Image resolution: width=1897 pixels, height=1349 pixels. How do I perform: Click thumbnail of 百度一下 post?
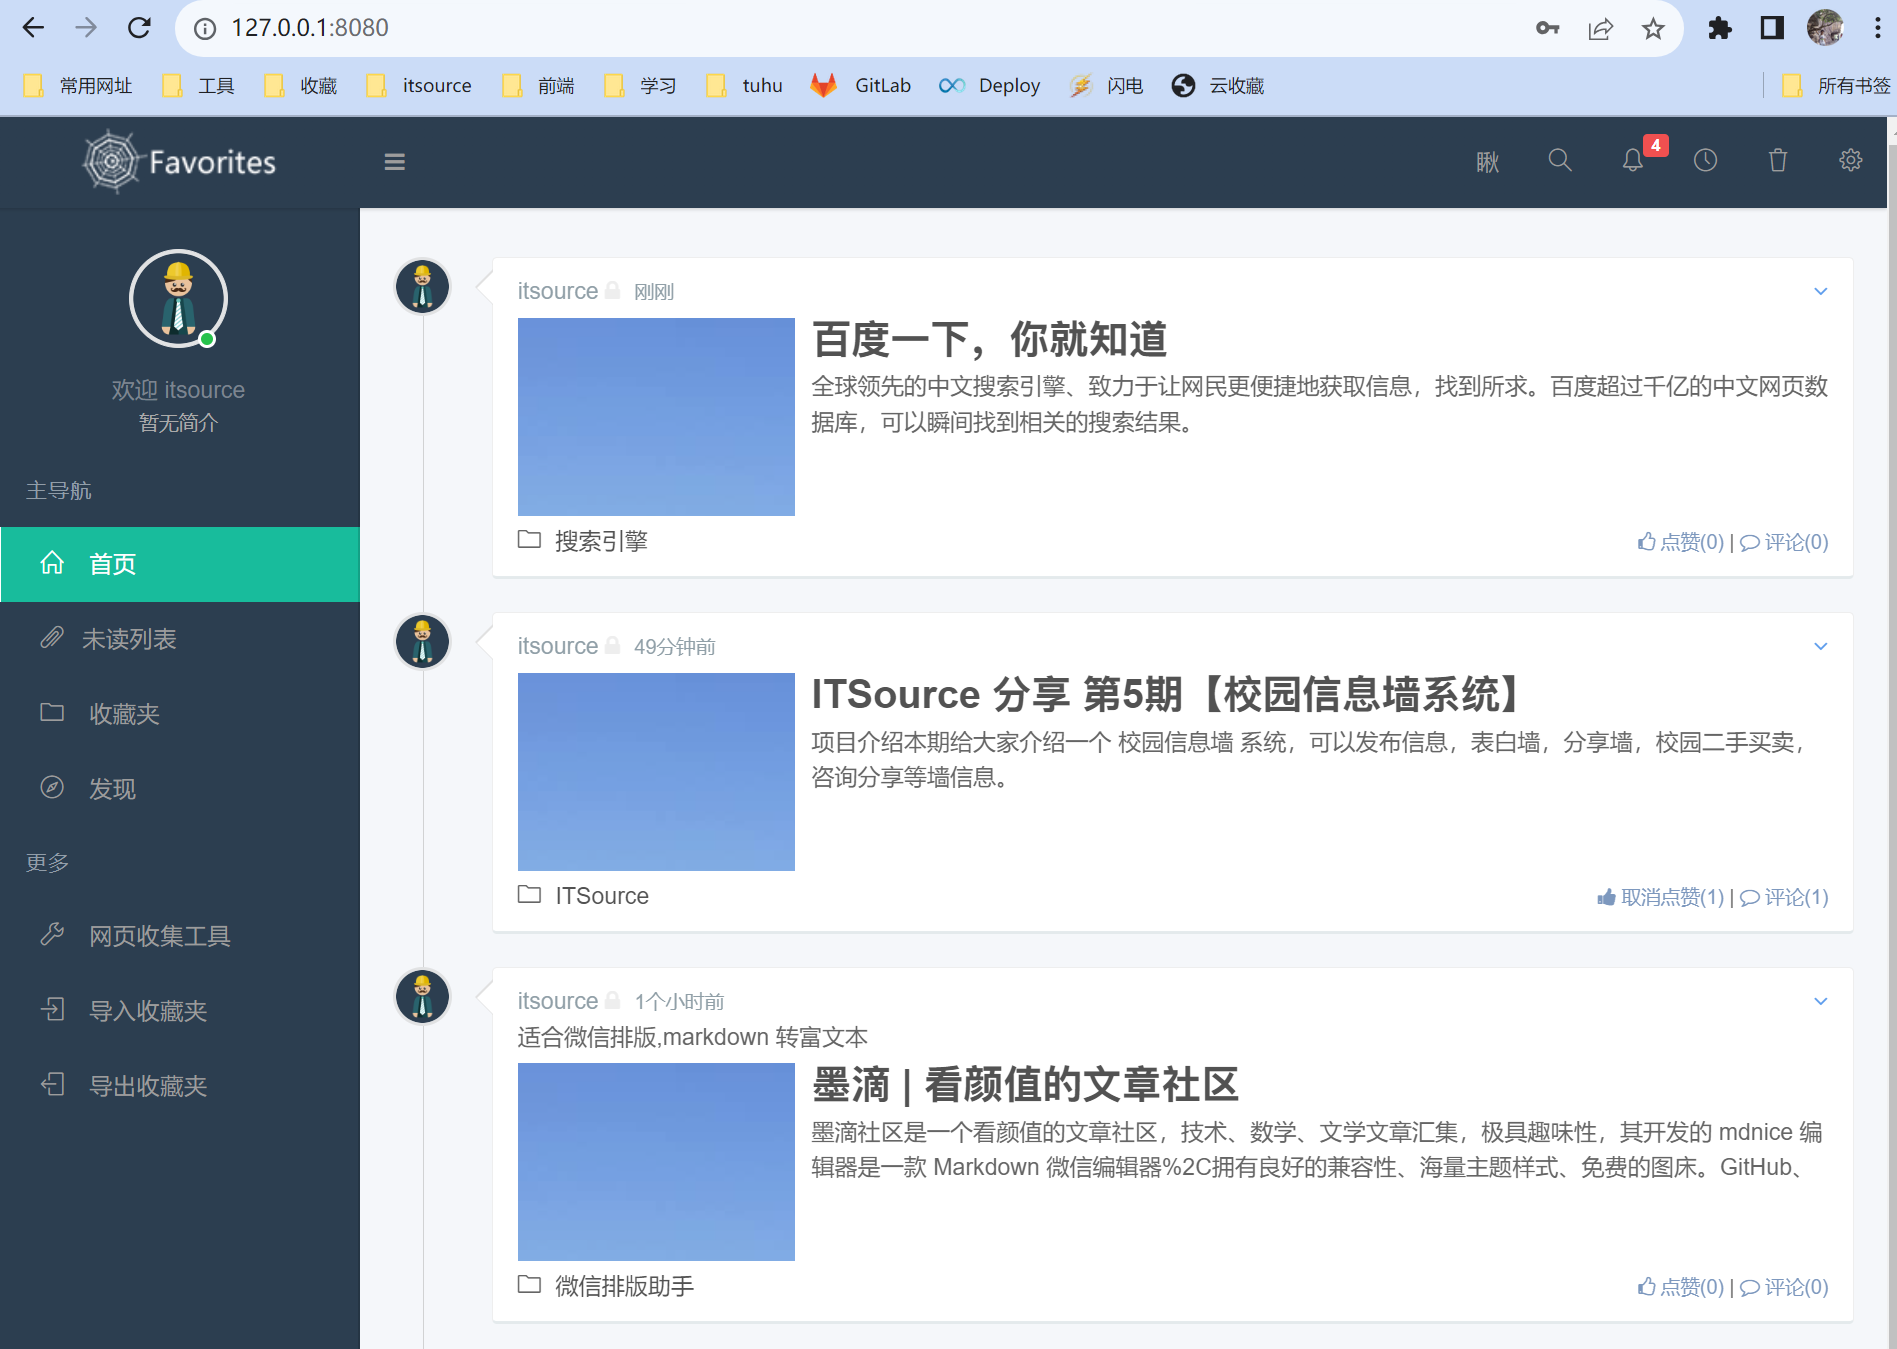[x=656, y=417]
